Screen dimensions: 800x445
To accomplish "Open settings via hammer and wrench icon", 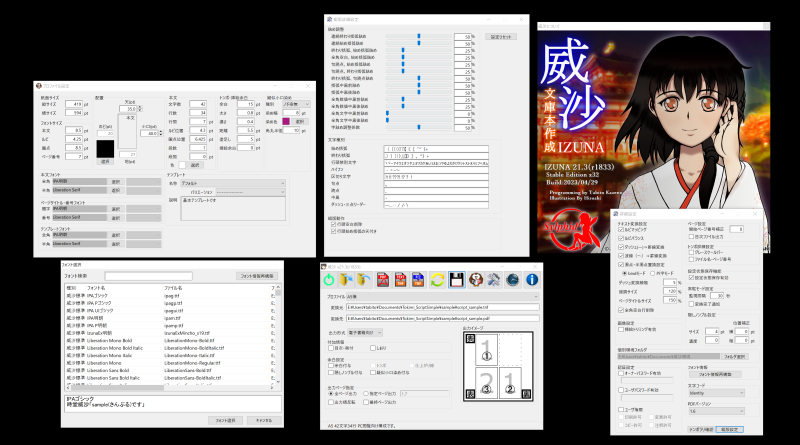I will (x=493, y=280).
